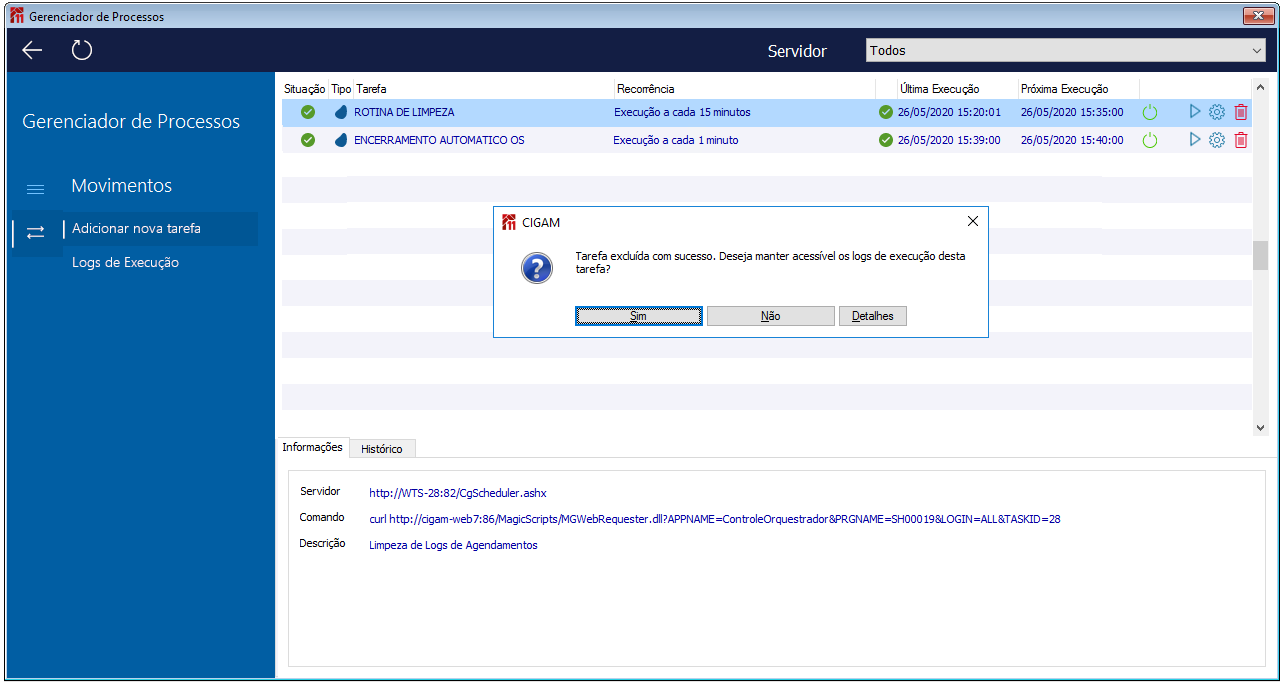The image size is (1283, 683).
Task: Run the ROTINA DE LIMPEZA task now
Action: [x=1194, y=112]
